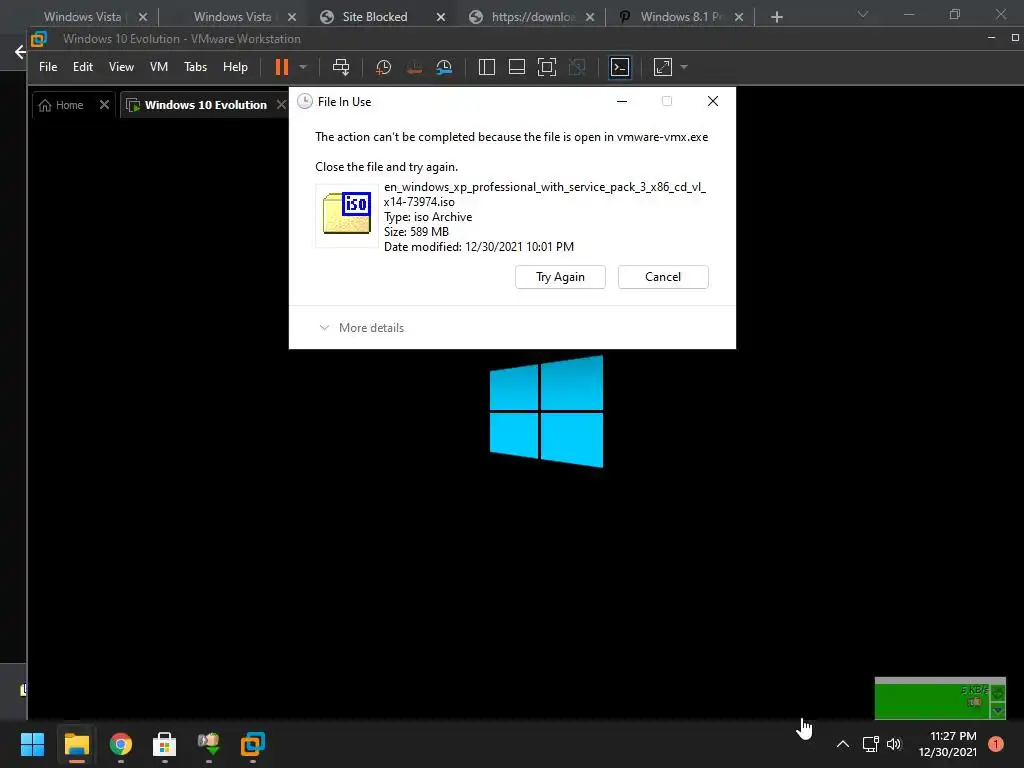
Task: Toggle the VMware library sidebar icon
Action: pos(487,67)
